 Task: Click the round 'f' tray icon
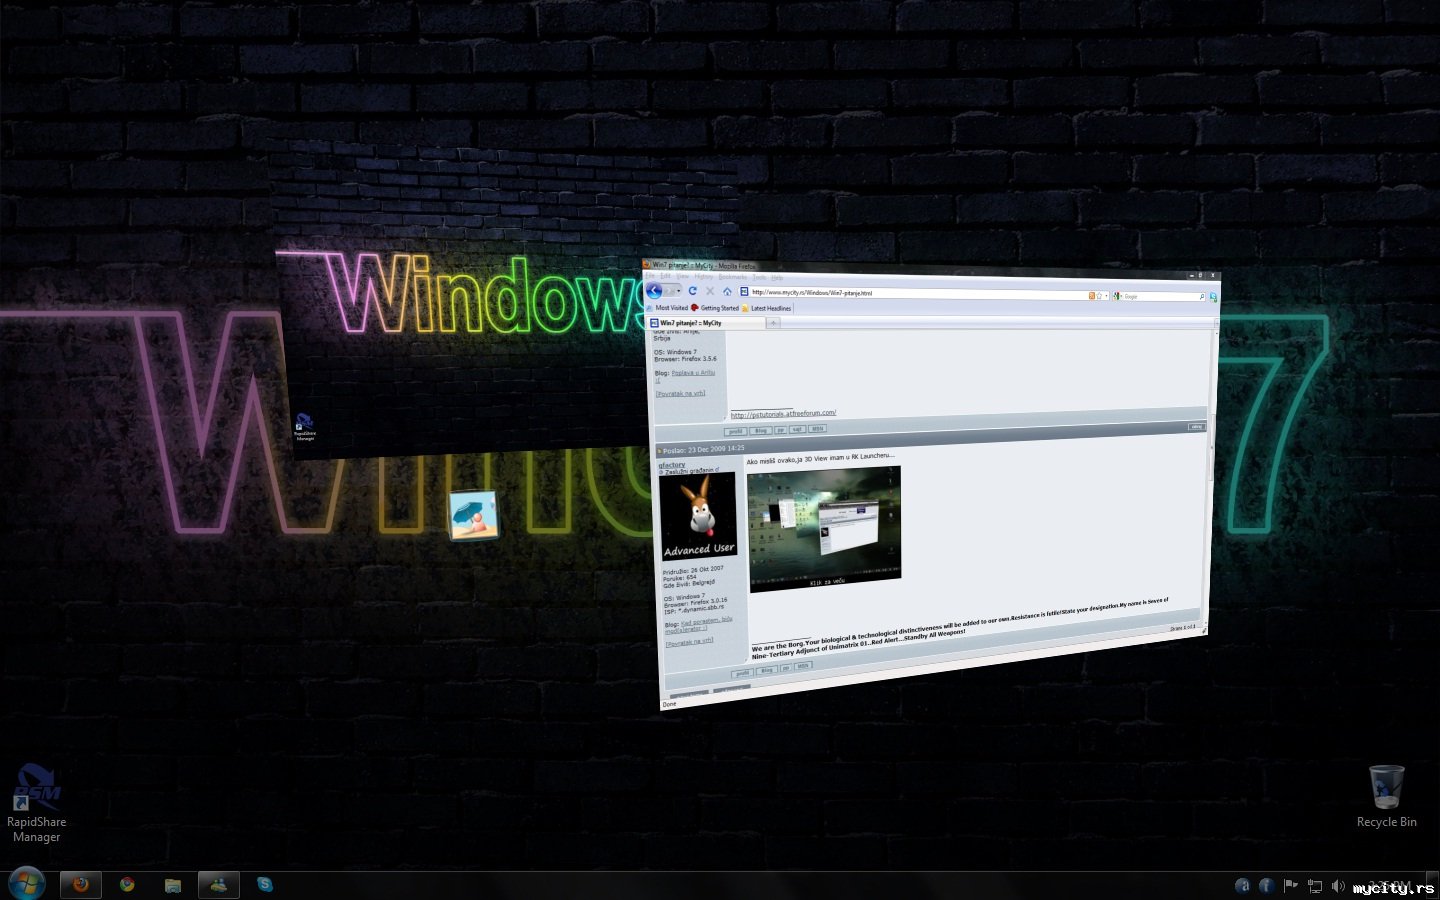pos(1266,885)
